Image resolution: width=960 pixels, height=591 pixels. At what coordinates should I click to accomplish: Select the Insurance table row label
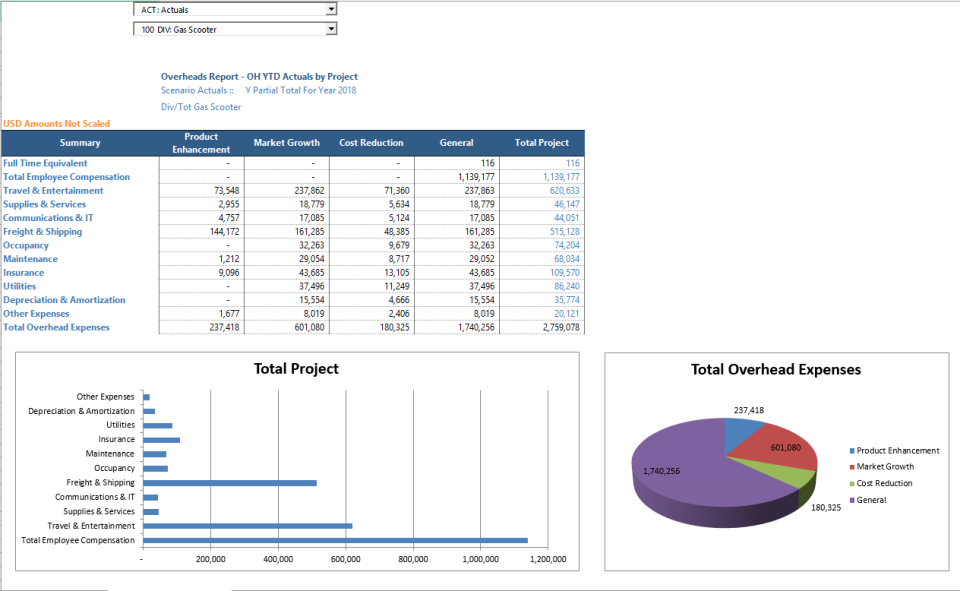point(24,273)
